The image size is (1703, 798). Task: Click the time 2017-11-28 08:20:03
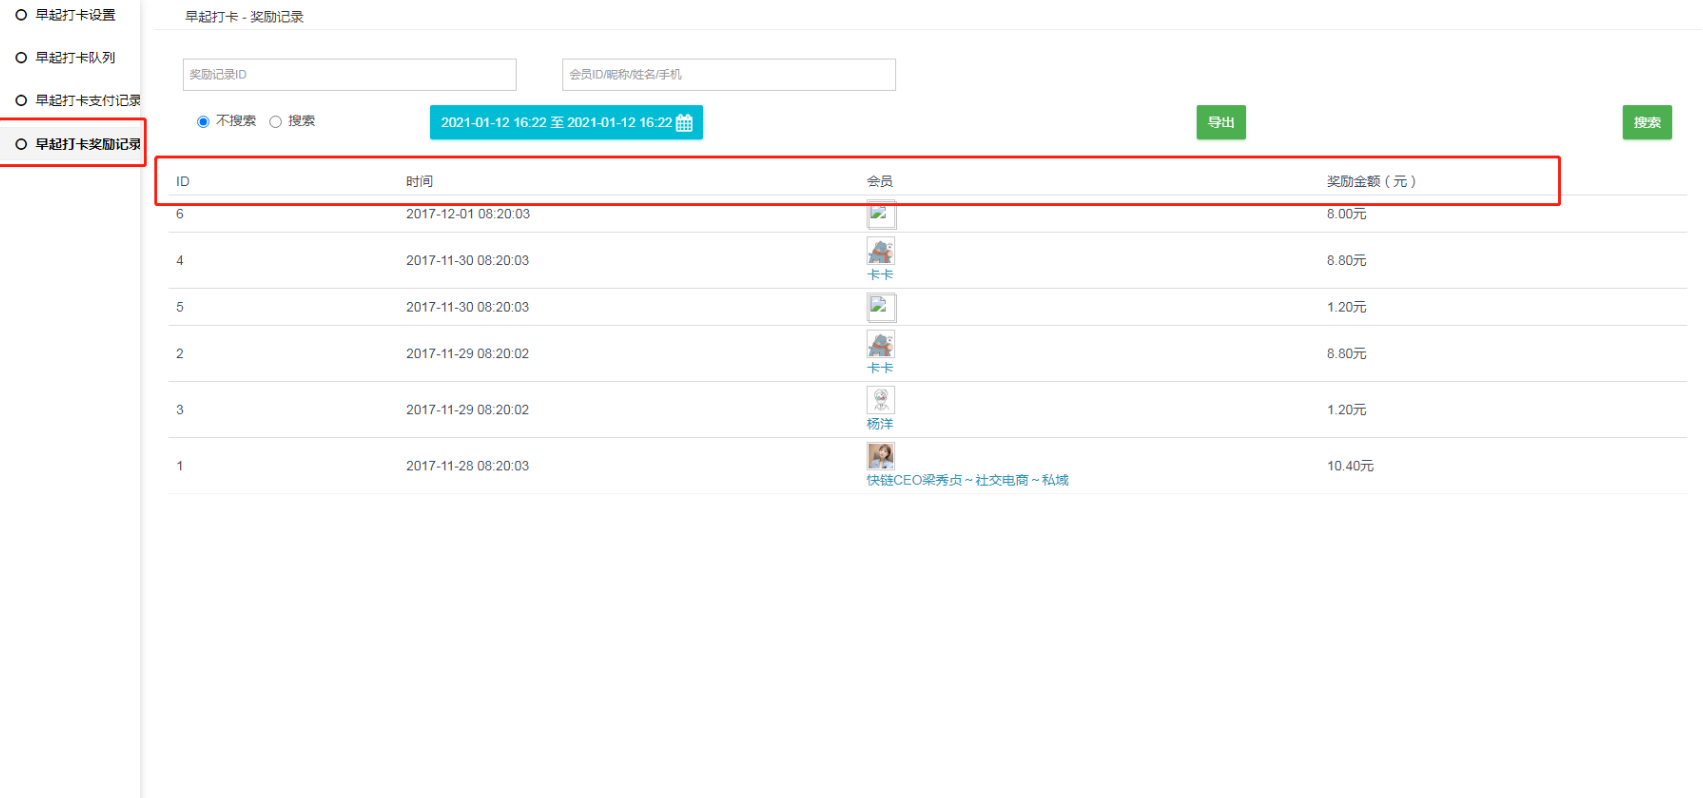[x=468, y=466]
